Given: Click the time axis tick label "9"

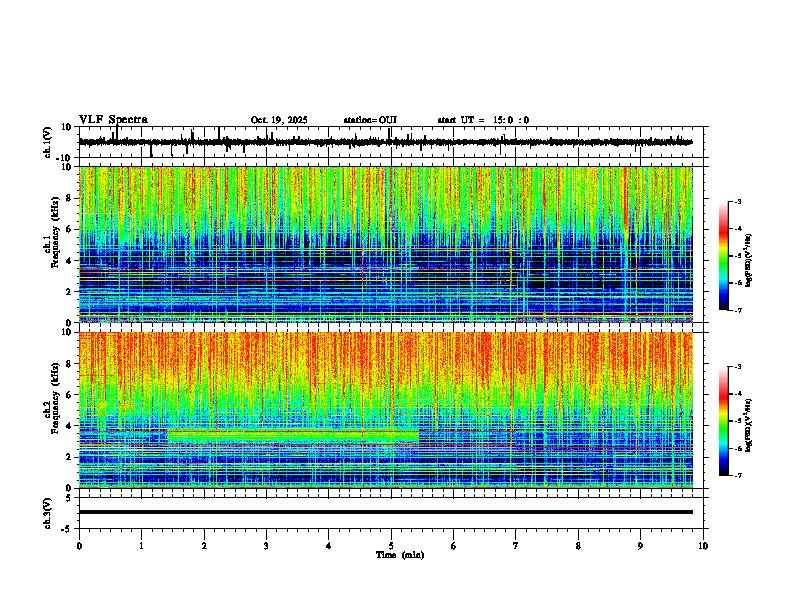Looking at the screenshot, I should tap(640, 546).
